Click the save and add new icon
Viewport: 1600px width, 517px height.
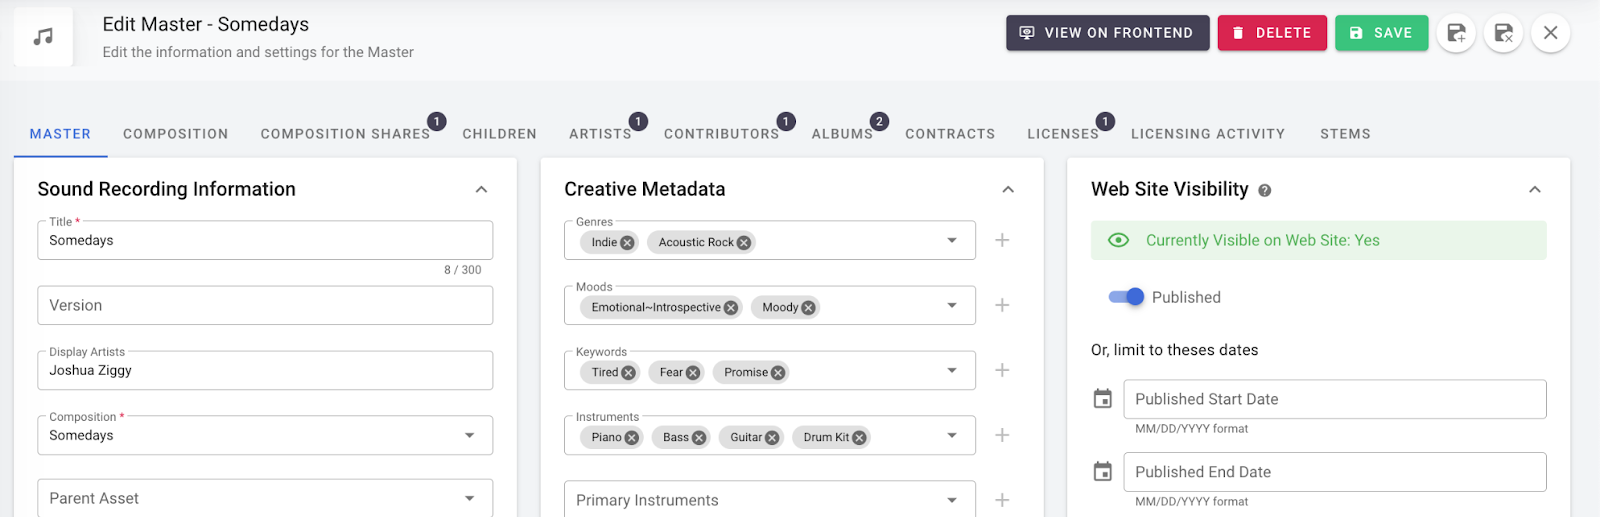coord(1456,33)
